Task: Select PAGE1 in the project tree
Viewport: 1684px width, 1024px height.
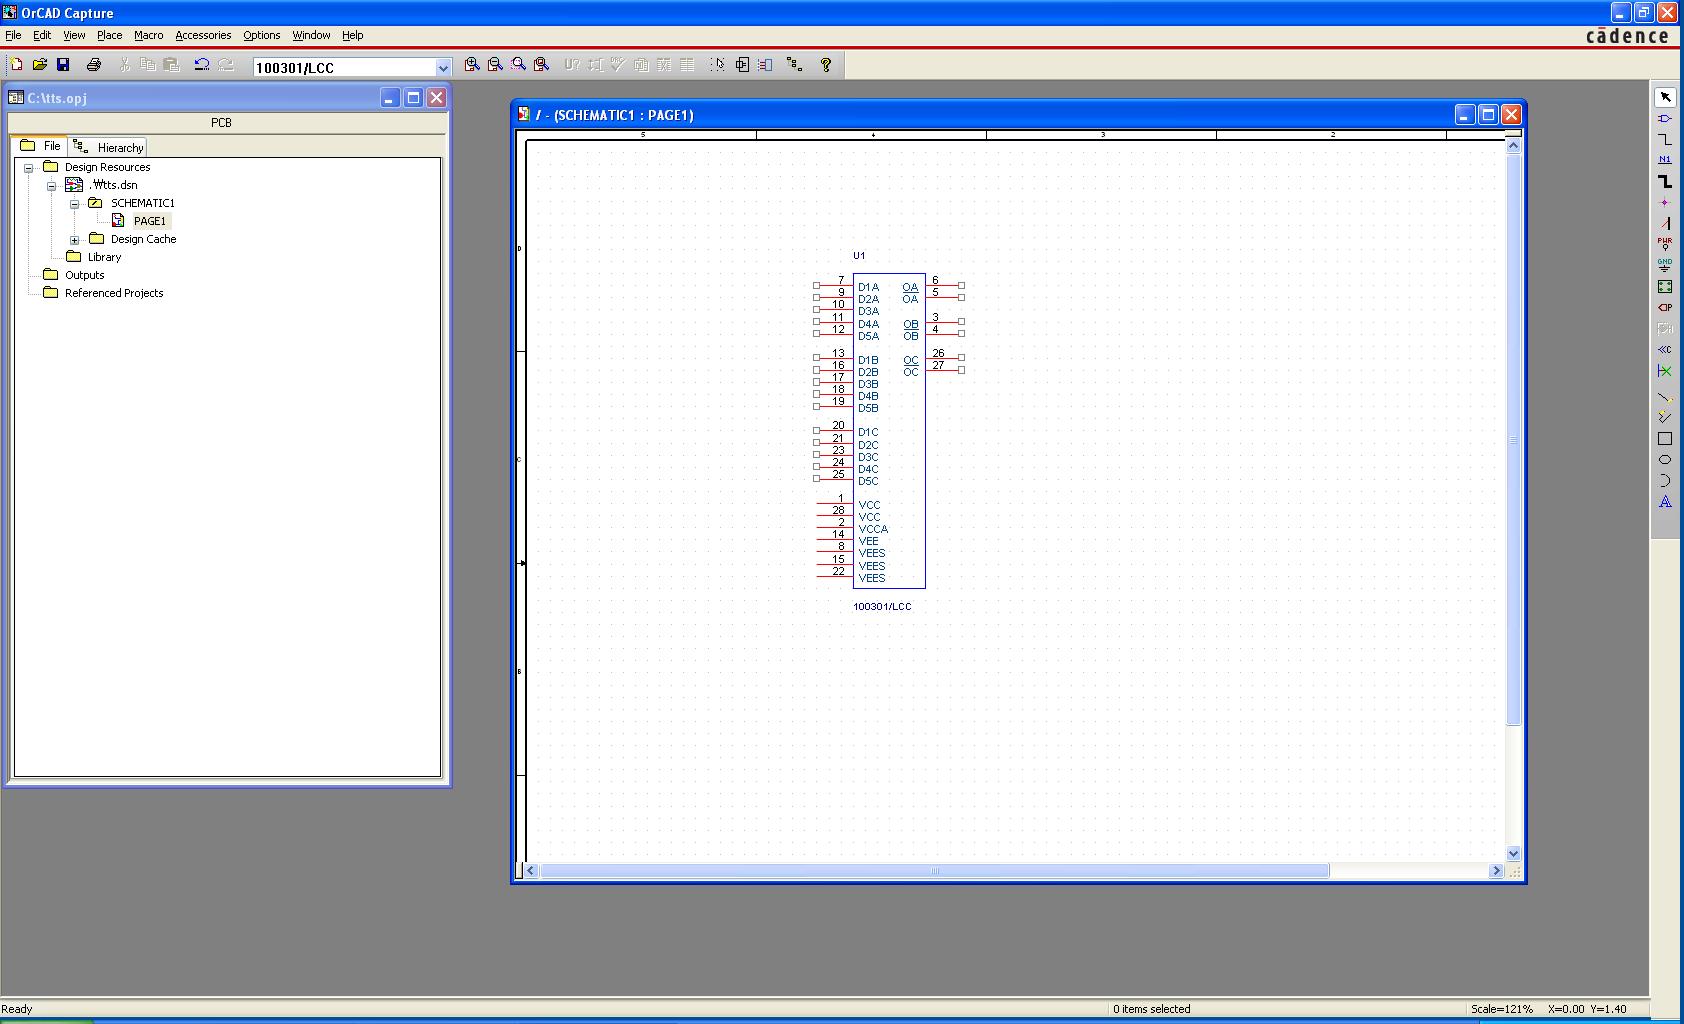Action: coord(150,221)
